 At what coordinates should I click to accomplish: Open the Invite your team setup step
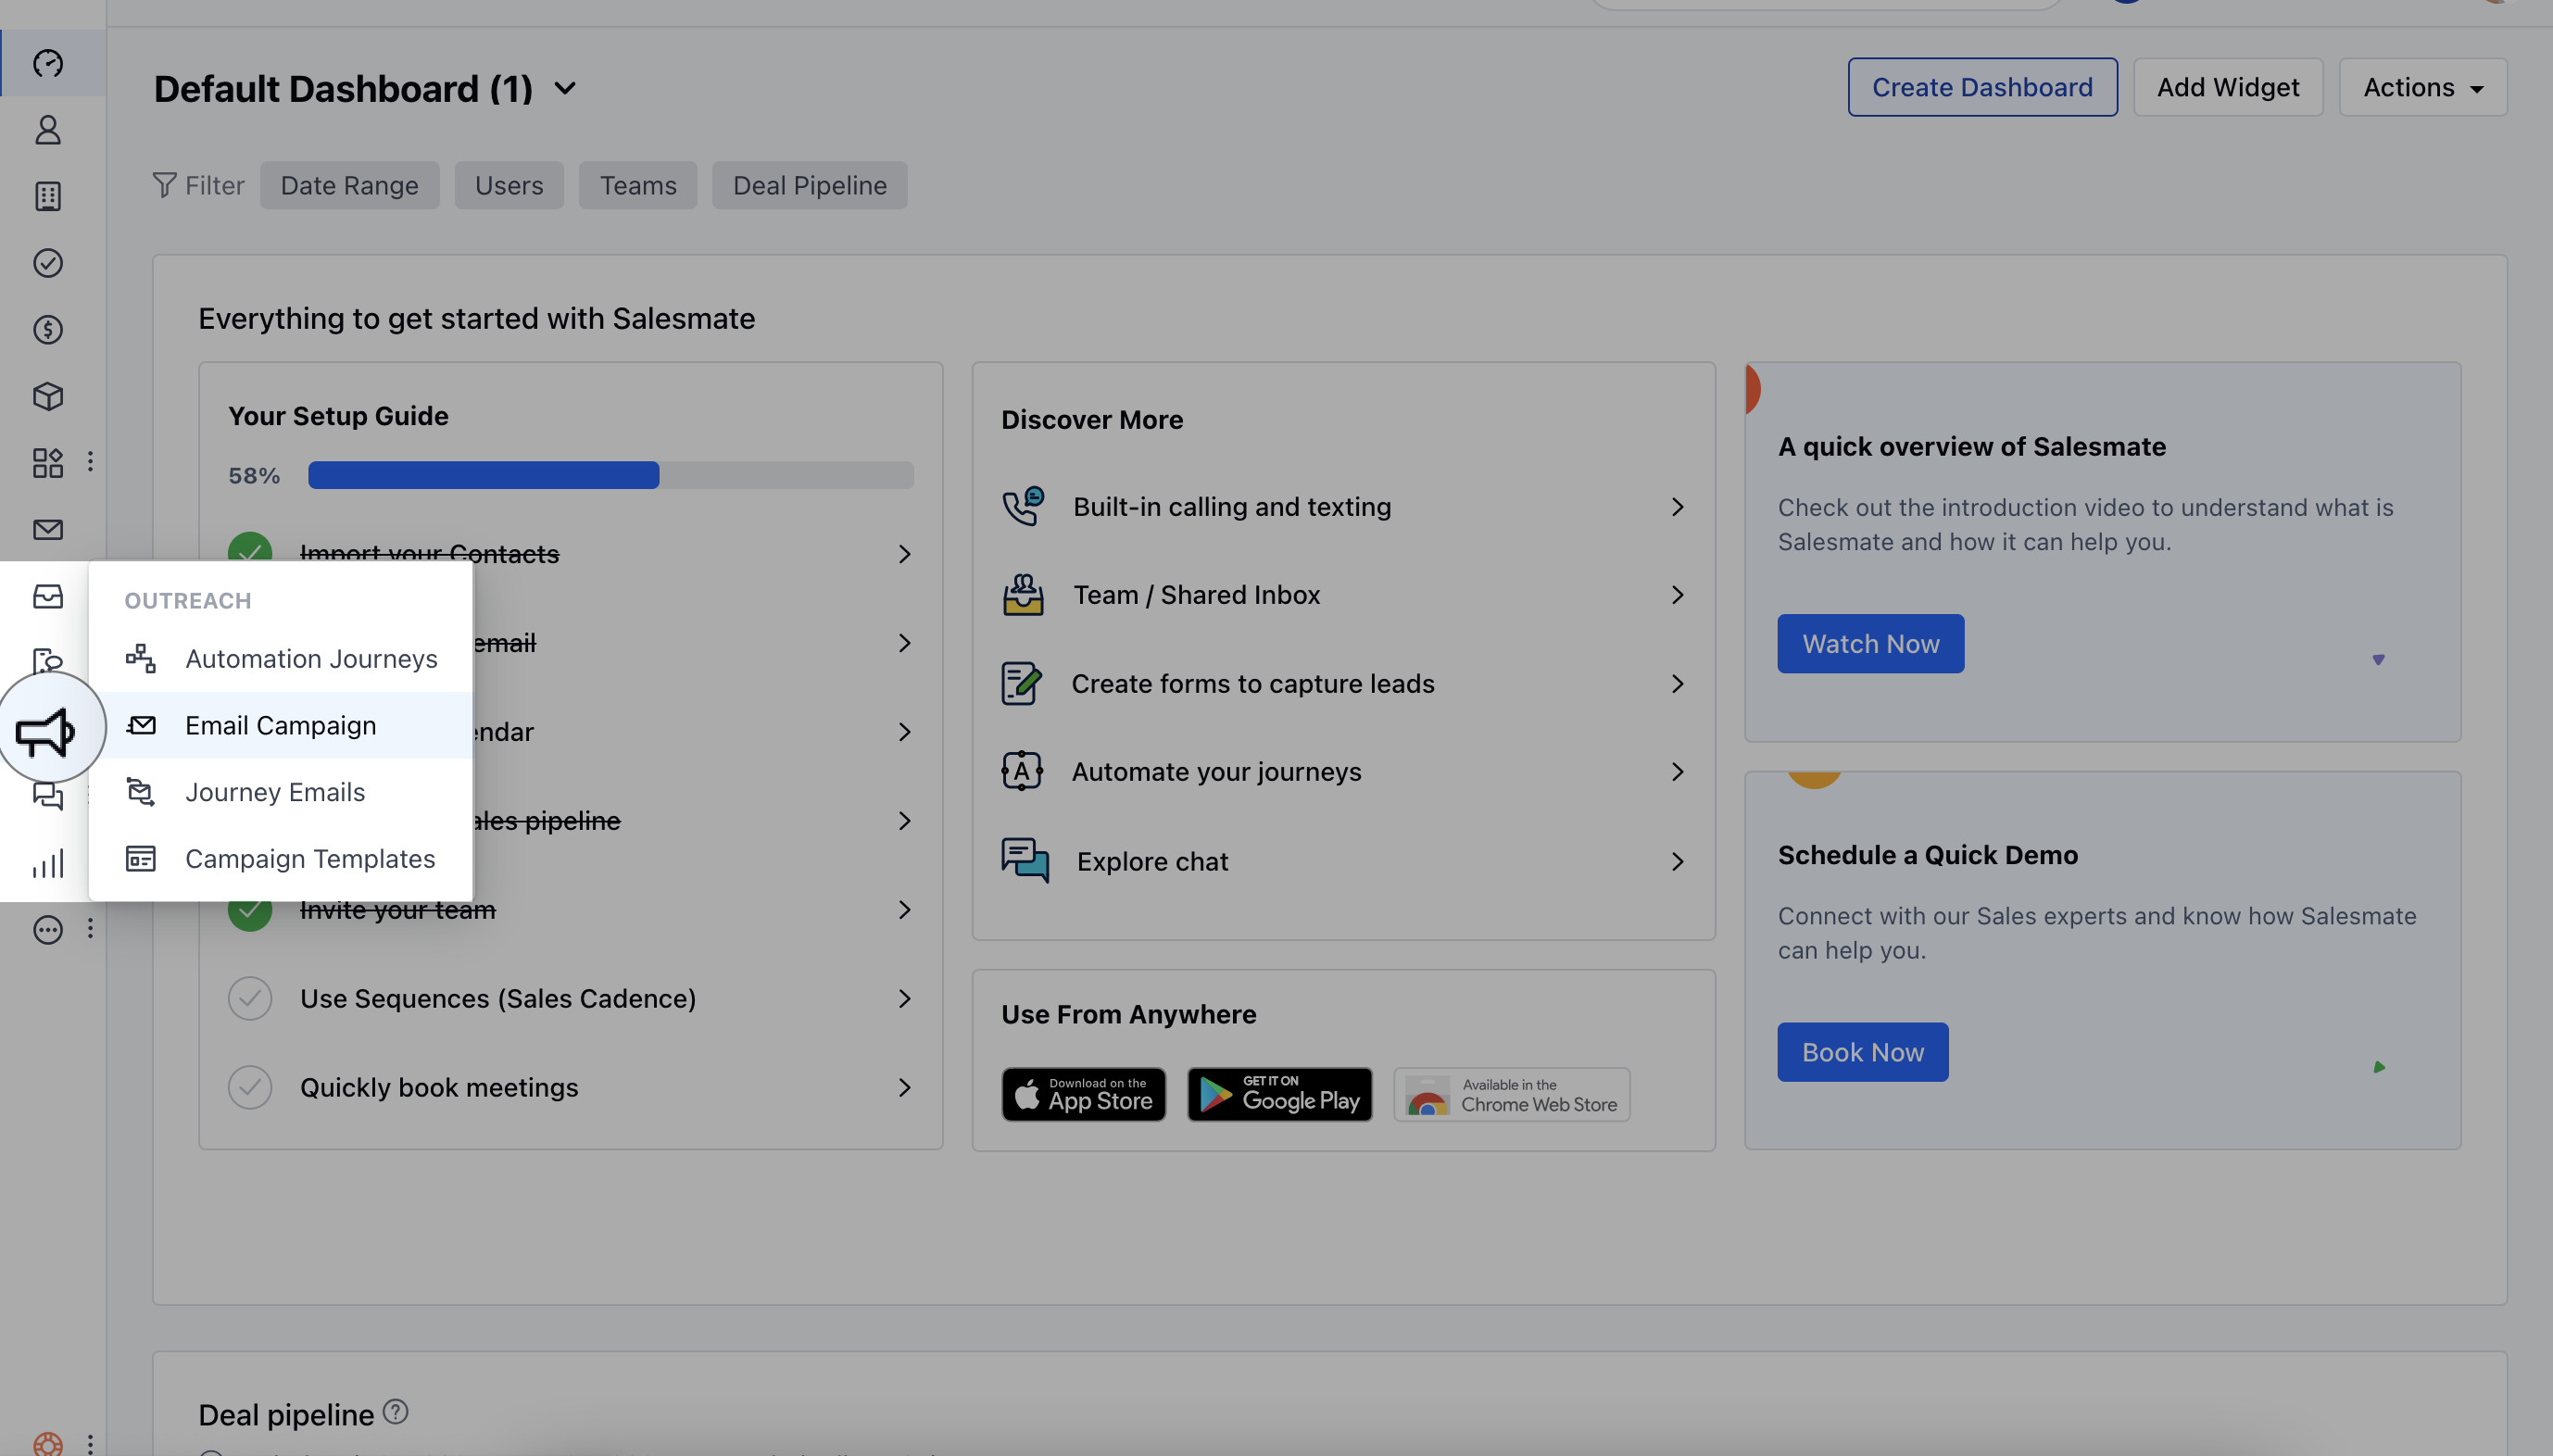click(x=570, y=910)
